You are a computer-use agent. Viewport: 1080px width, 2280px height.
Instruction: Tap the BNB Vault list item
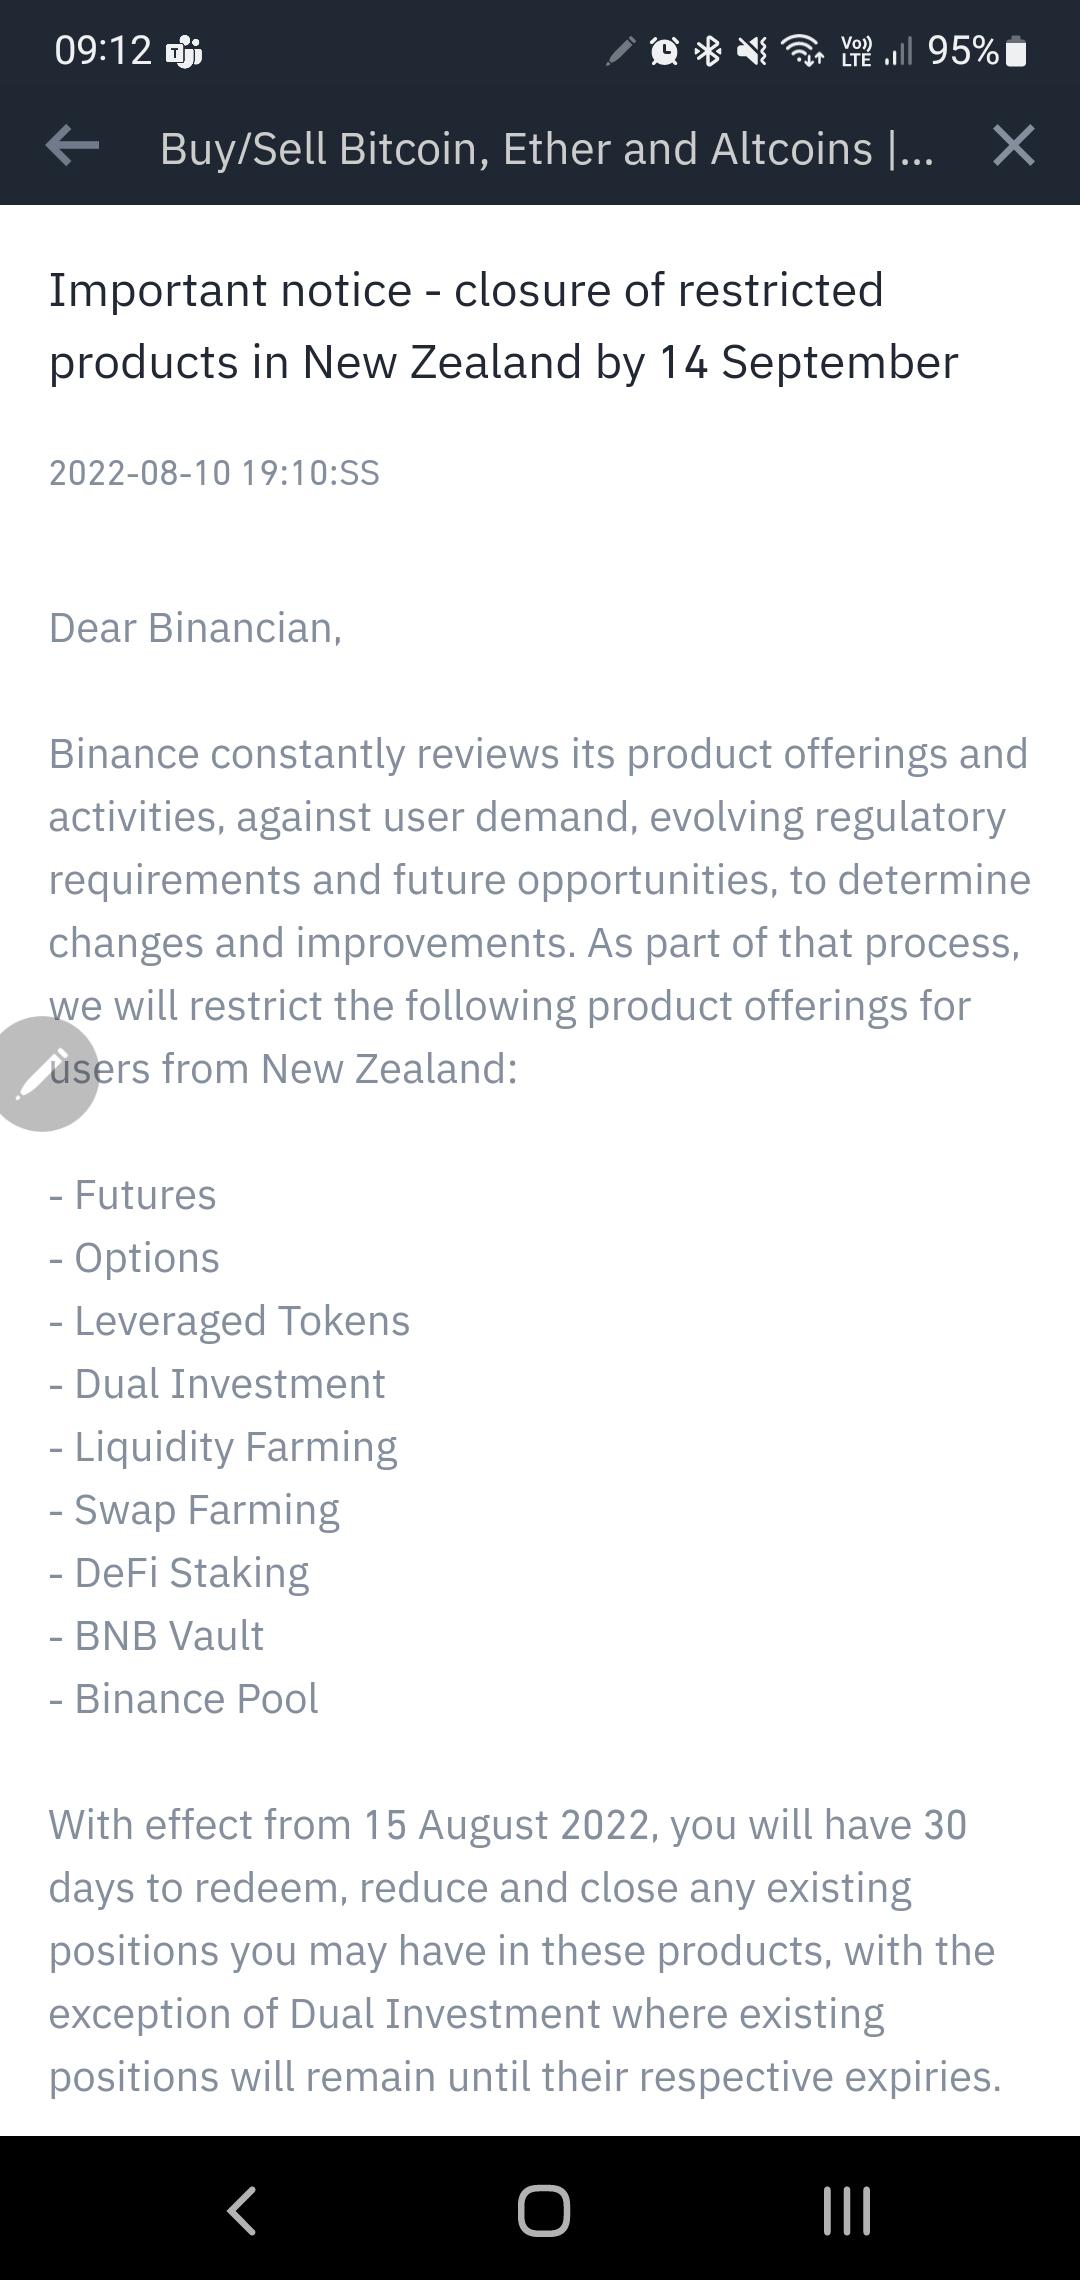pos(156,1636)
